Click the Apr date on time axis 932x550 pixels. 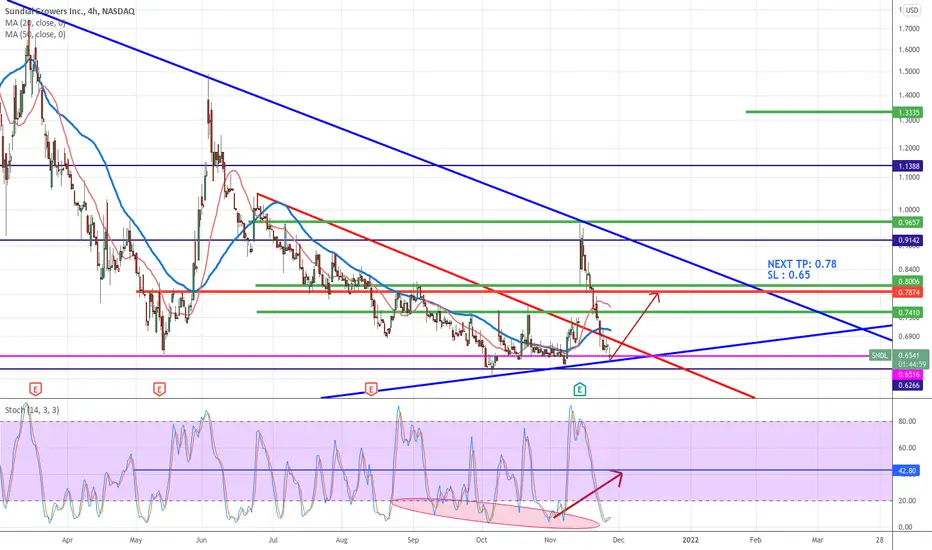point(67,540)
